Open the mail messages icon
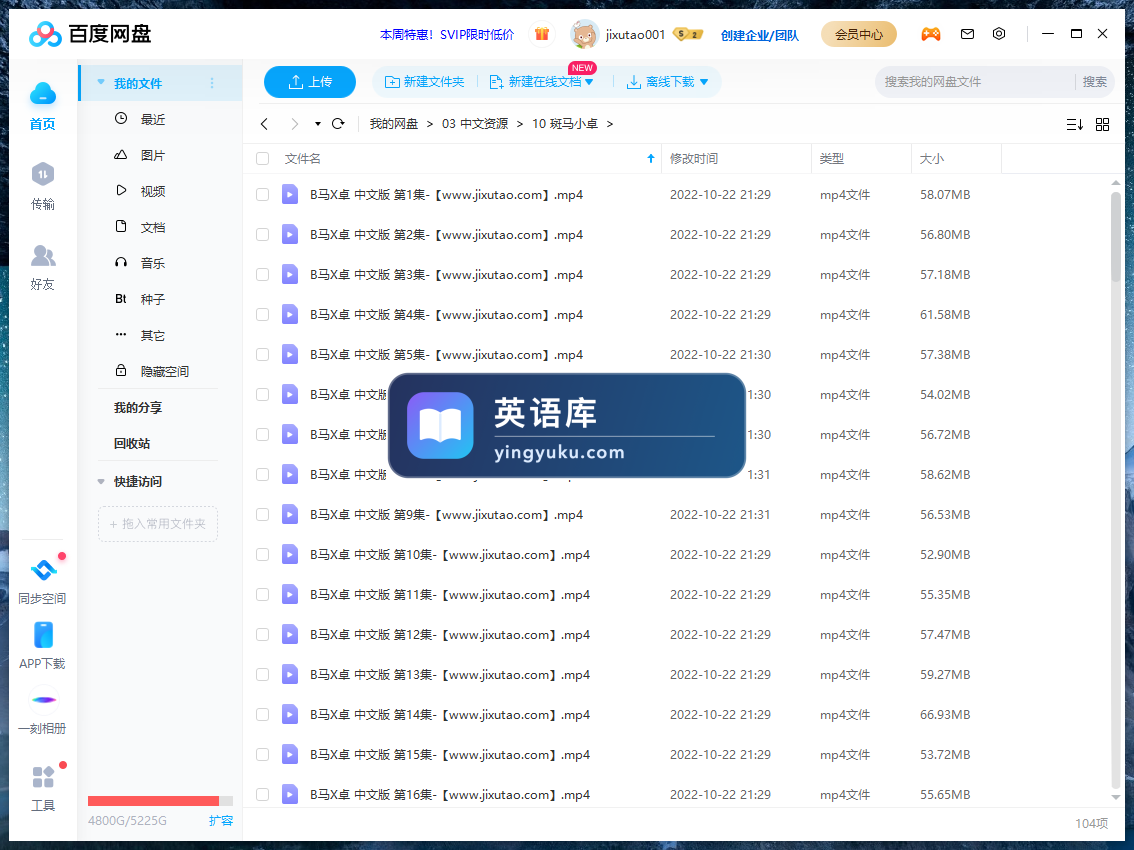Viewport: 1134px width, 850px height. click(967, 34)
